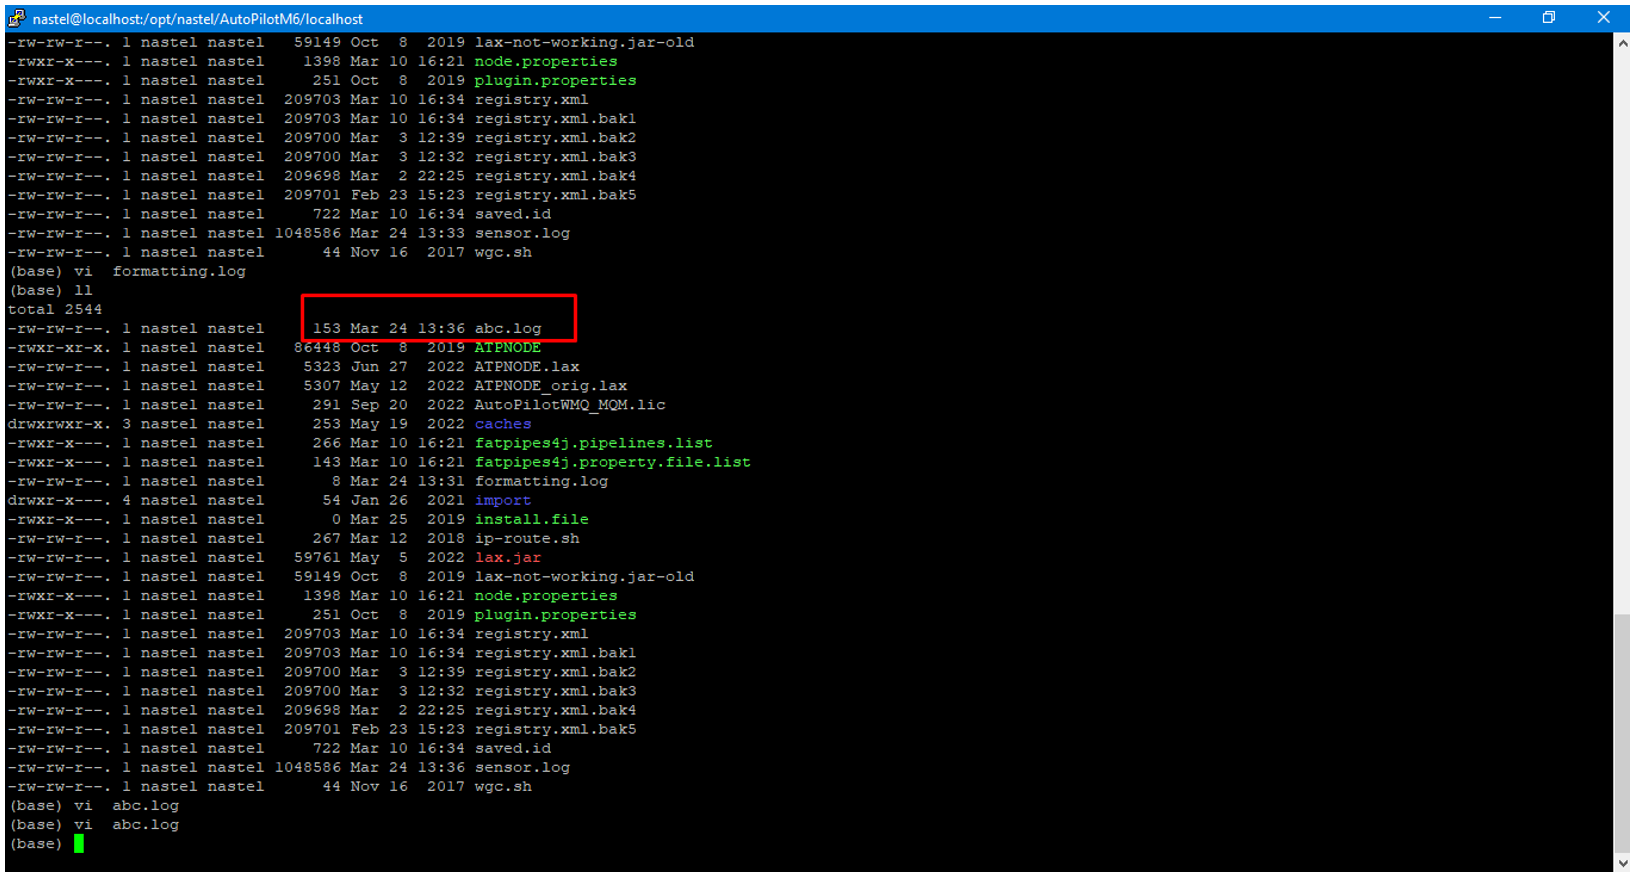The image size is (1640, 877).
Task: Click sensor.log with 13:33 timestamp
Action: (522, 234)
